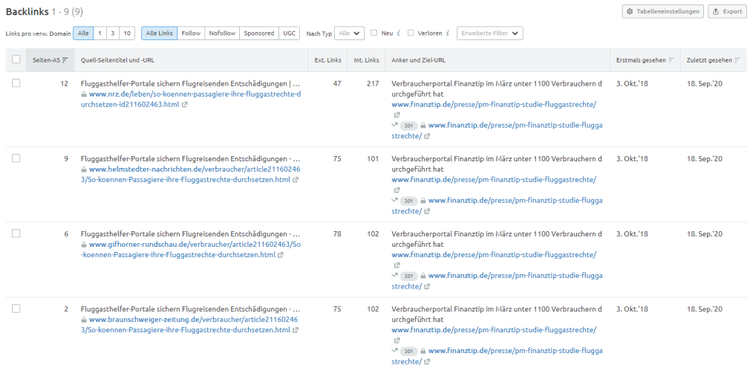The width and height of the screenshot is (750, 365).
Task: Sort by 'Zuletzt gesehen' column
Action: point(713,60)
